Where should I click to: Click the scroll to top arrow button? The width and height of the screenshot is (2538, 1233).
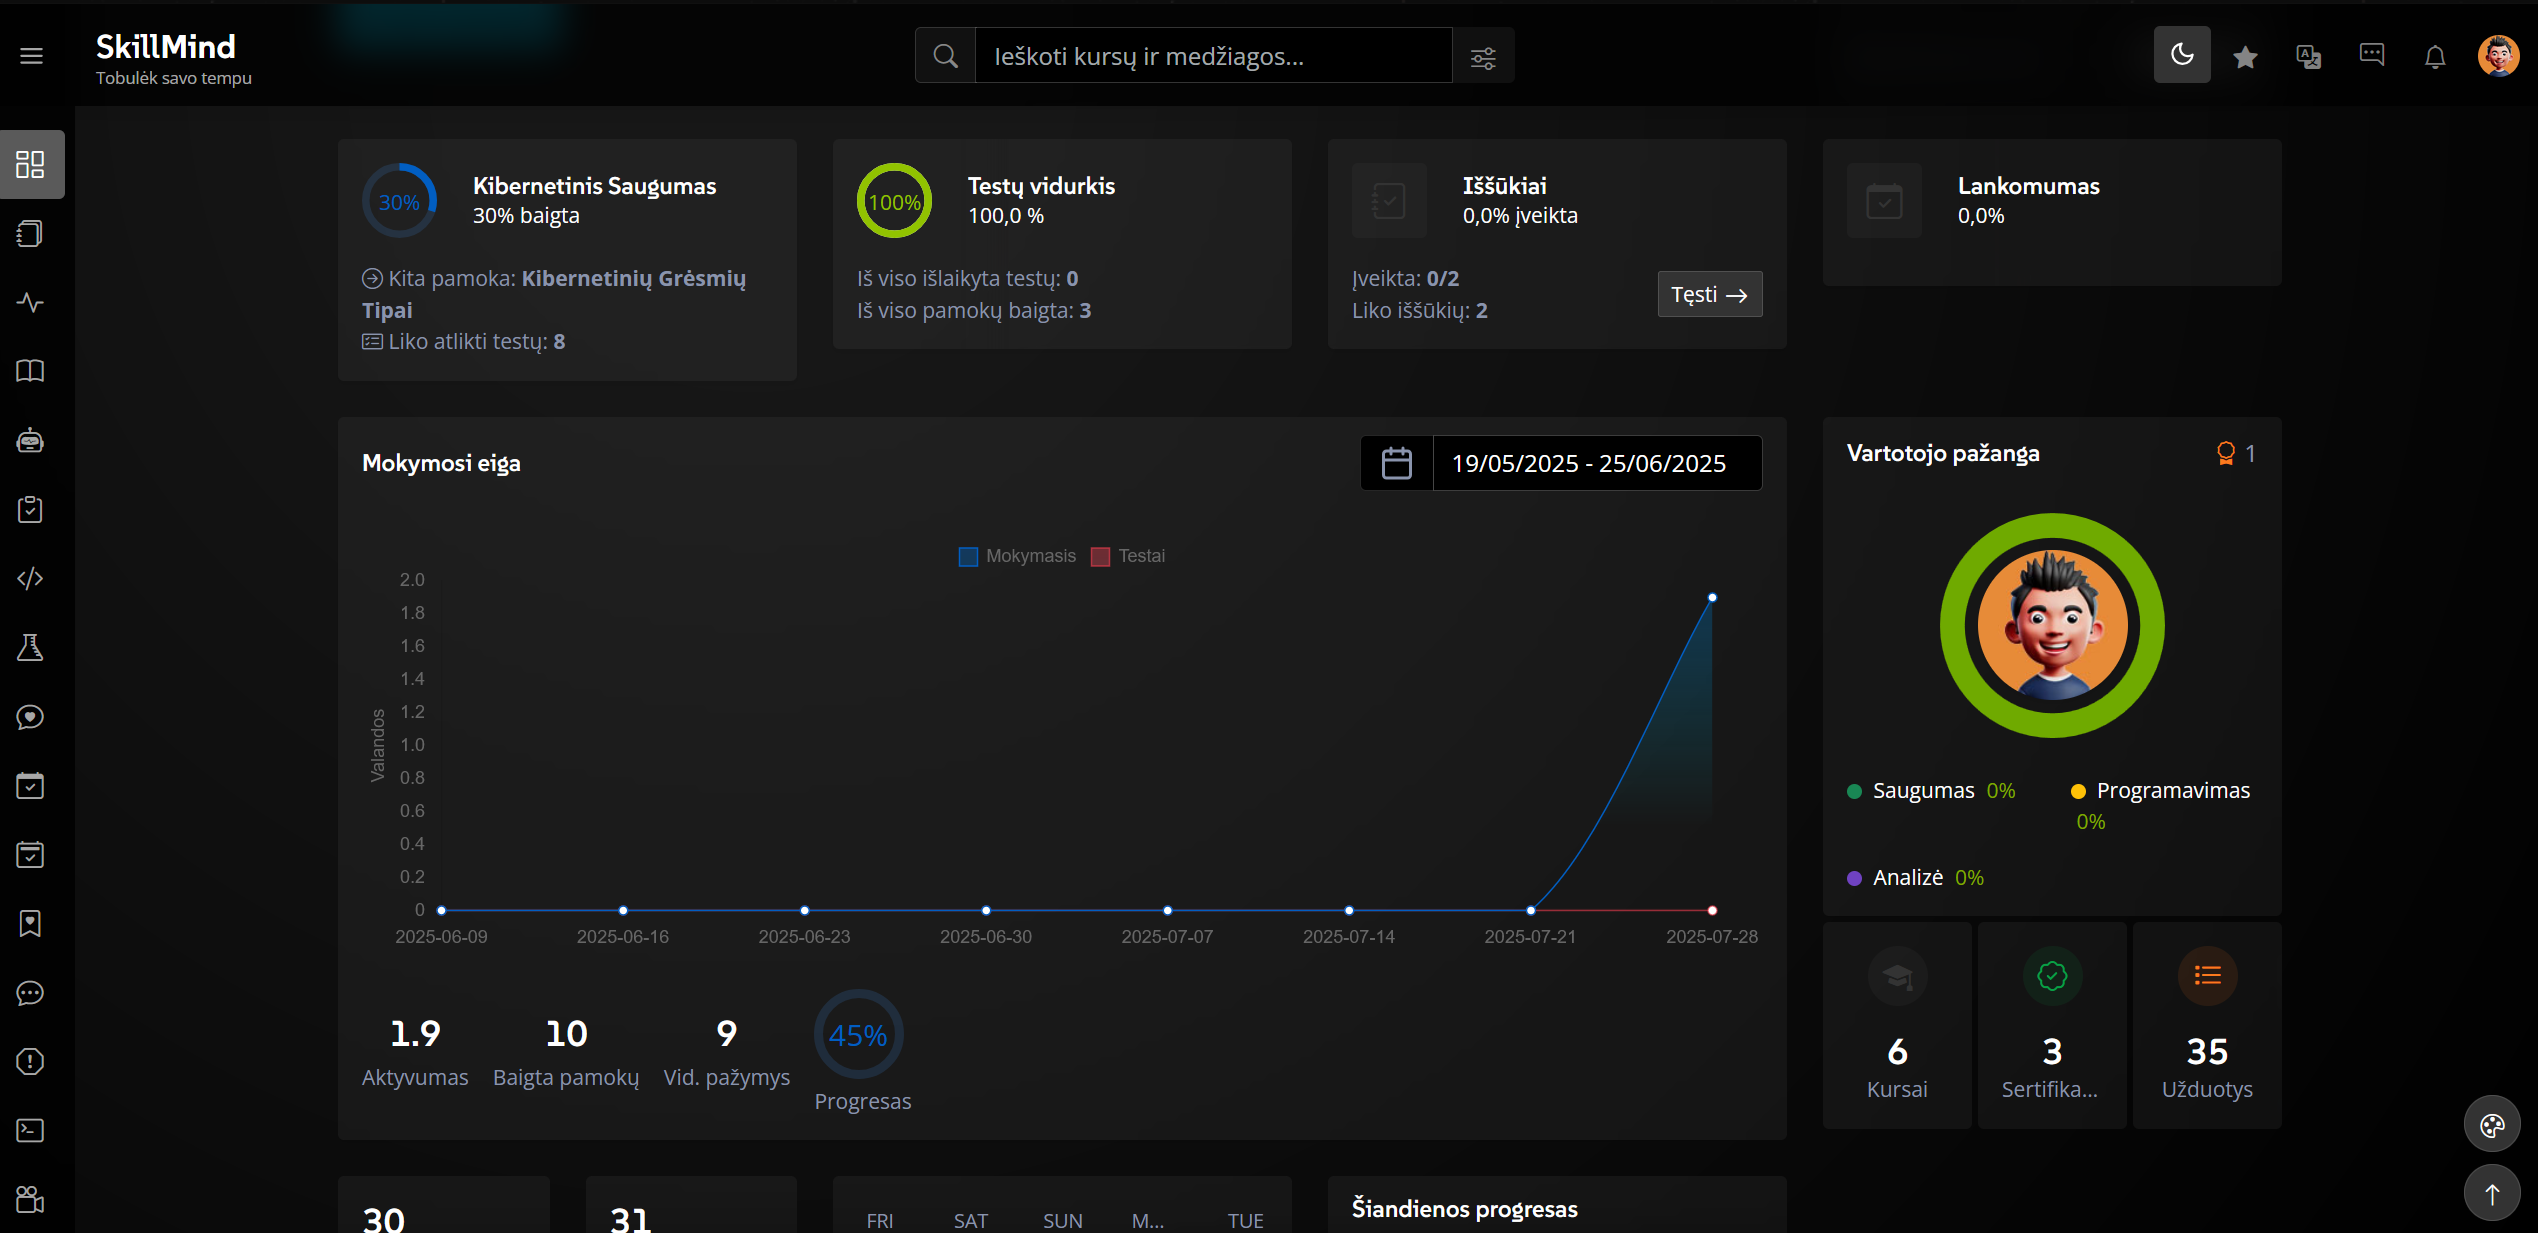[x=2491, y=1193]
